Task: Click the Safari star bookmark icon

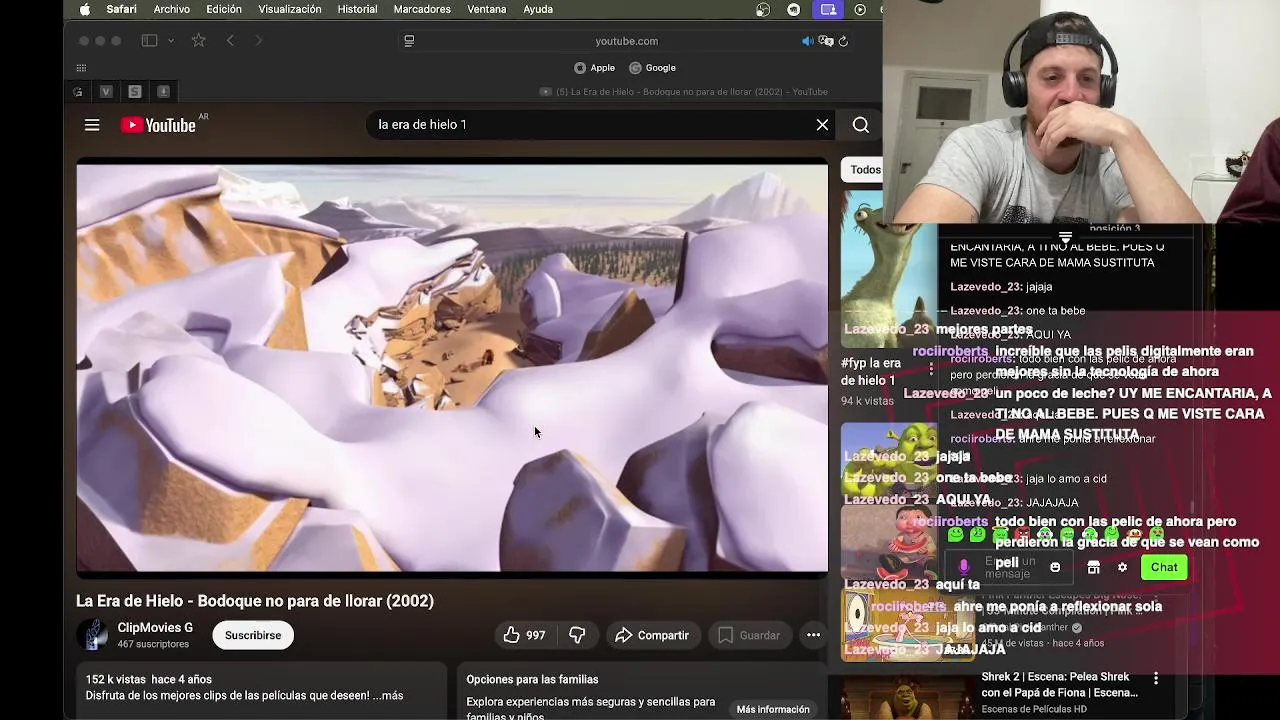Action: pyautogui.click(x=199, y=41)
